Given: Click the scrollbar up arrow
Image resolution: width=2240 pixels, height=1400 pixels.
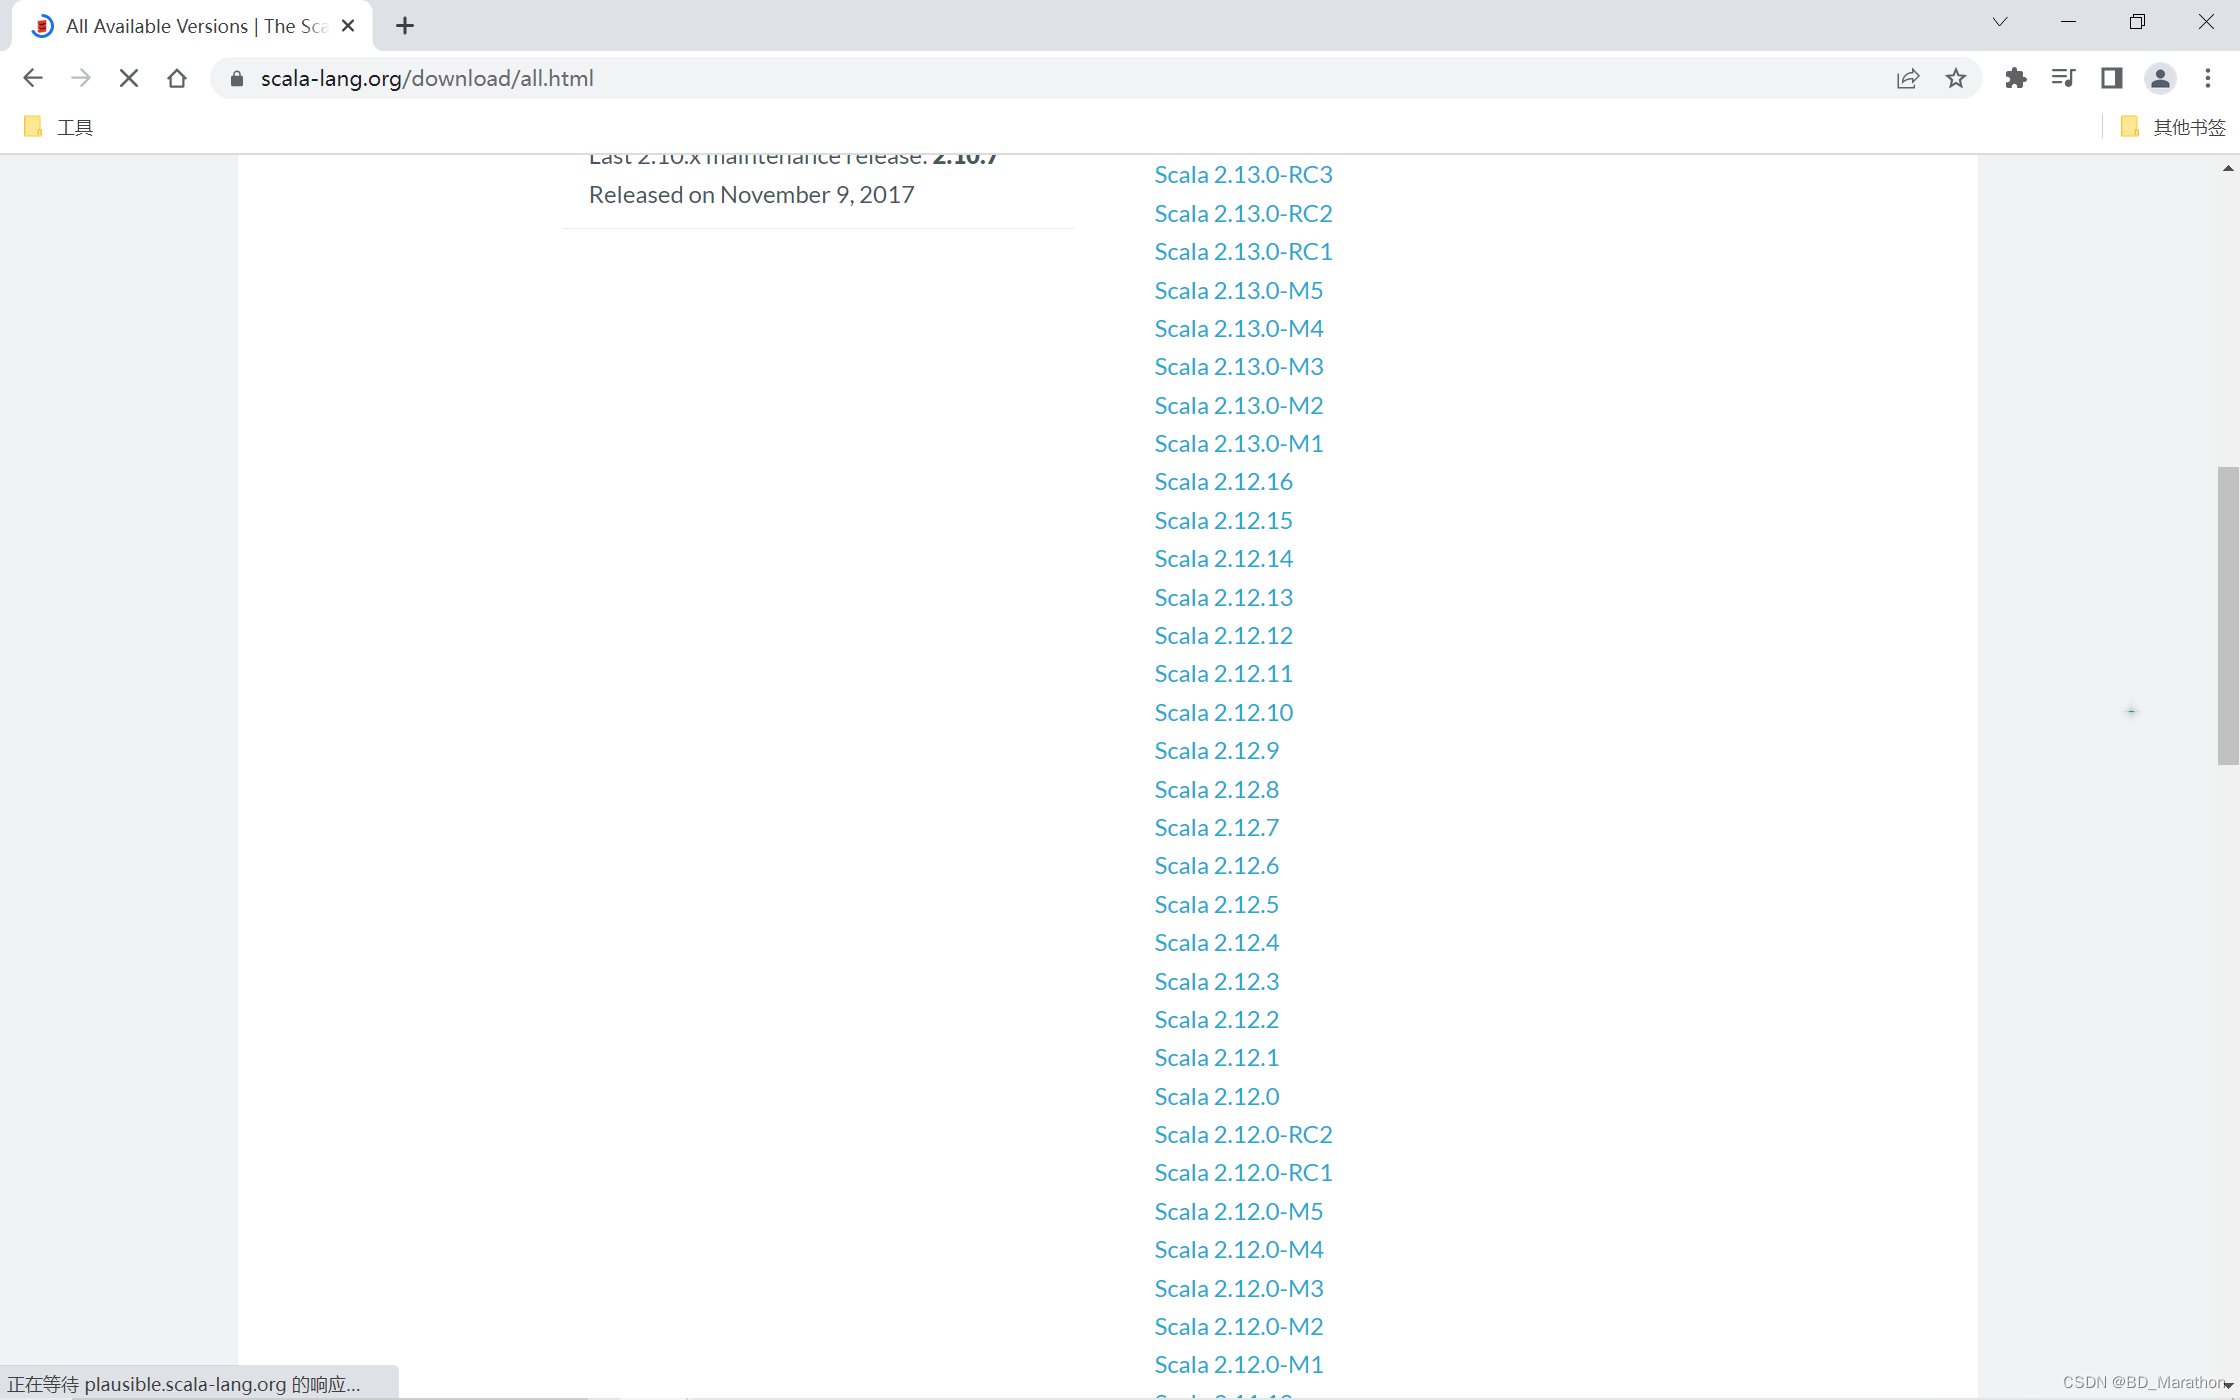Looking at the screenshot, I should coord(2228,168).
